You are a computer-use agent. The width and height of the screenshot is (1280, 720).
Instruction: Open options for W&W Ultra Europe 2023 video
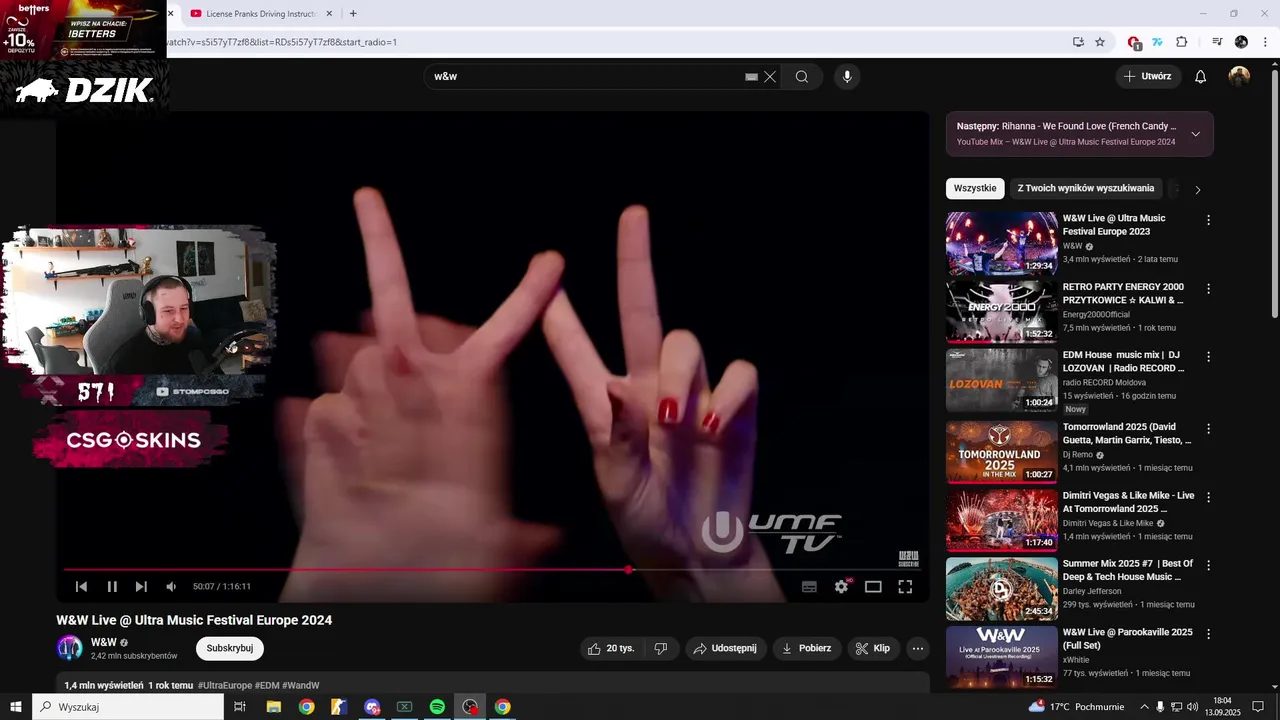click(1208, 220)
